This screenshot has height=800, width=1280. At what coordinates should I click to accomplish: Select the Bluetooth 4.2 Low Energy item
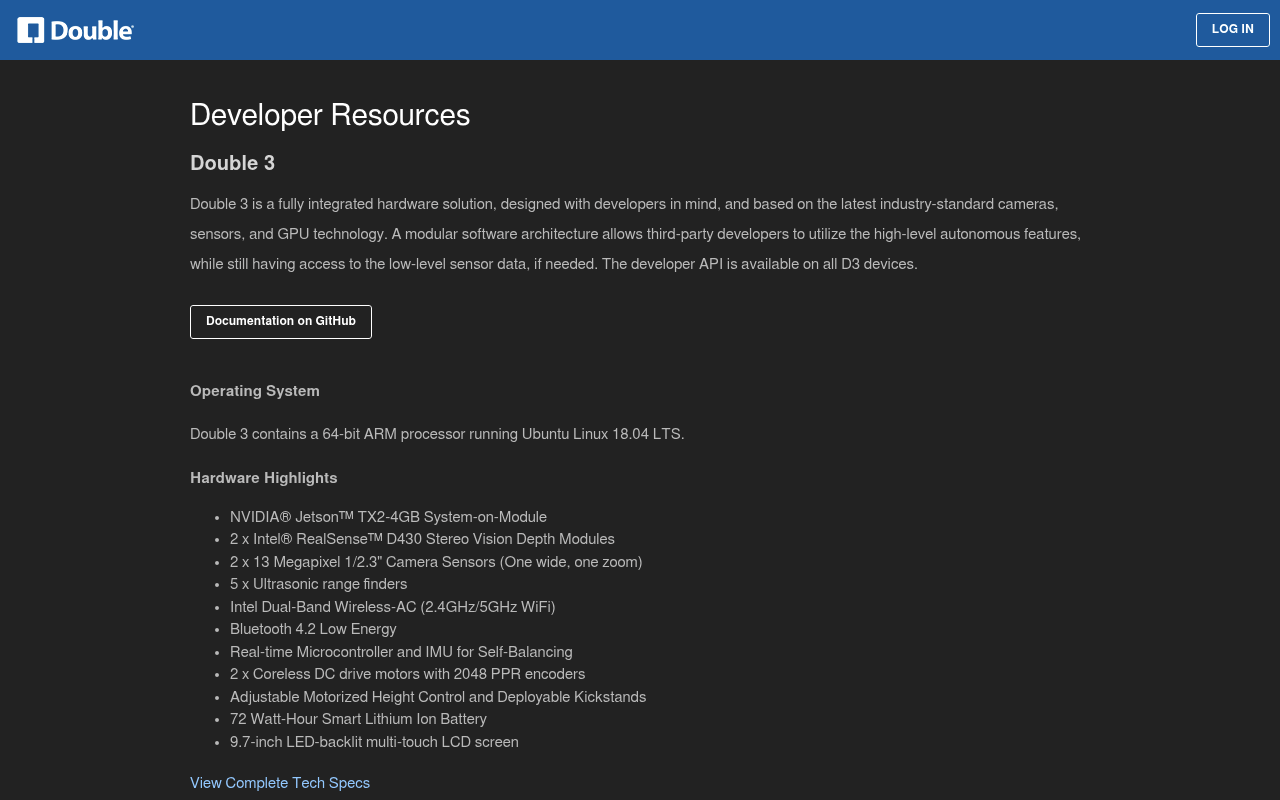[313, 629]
